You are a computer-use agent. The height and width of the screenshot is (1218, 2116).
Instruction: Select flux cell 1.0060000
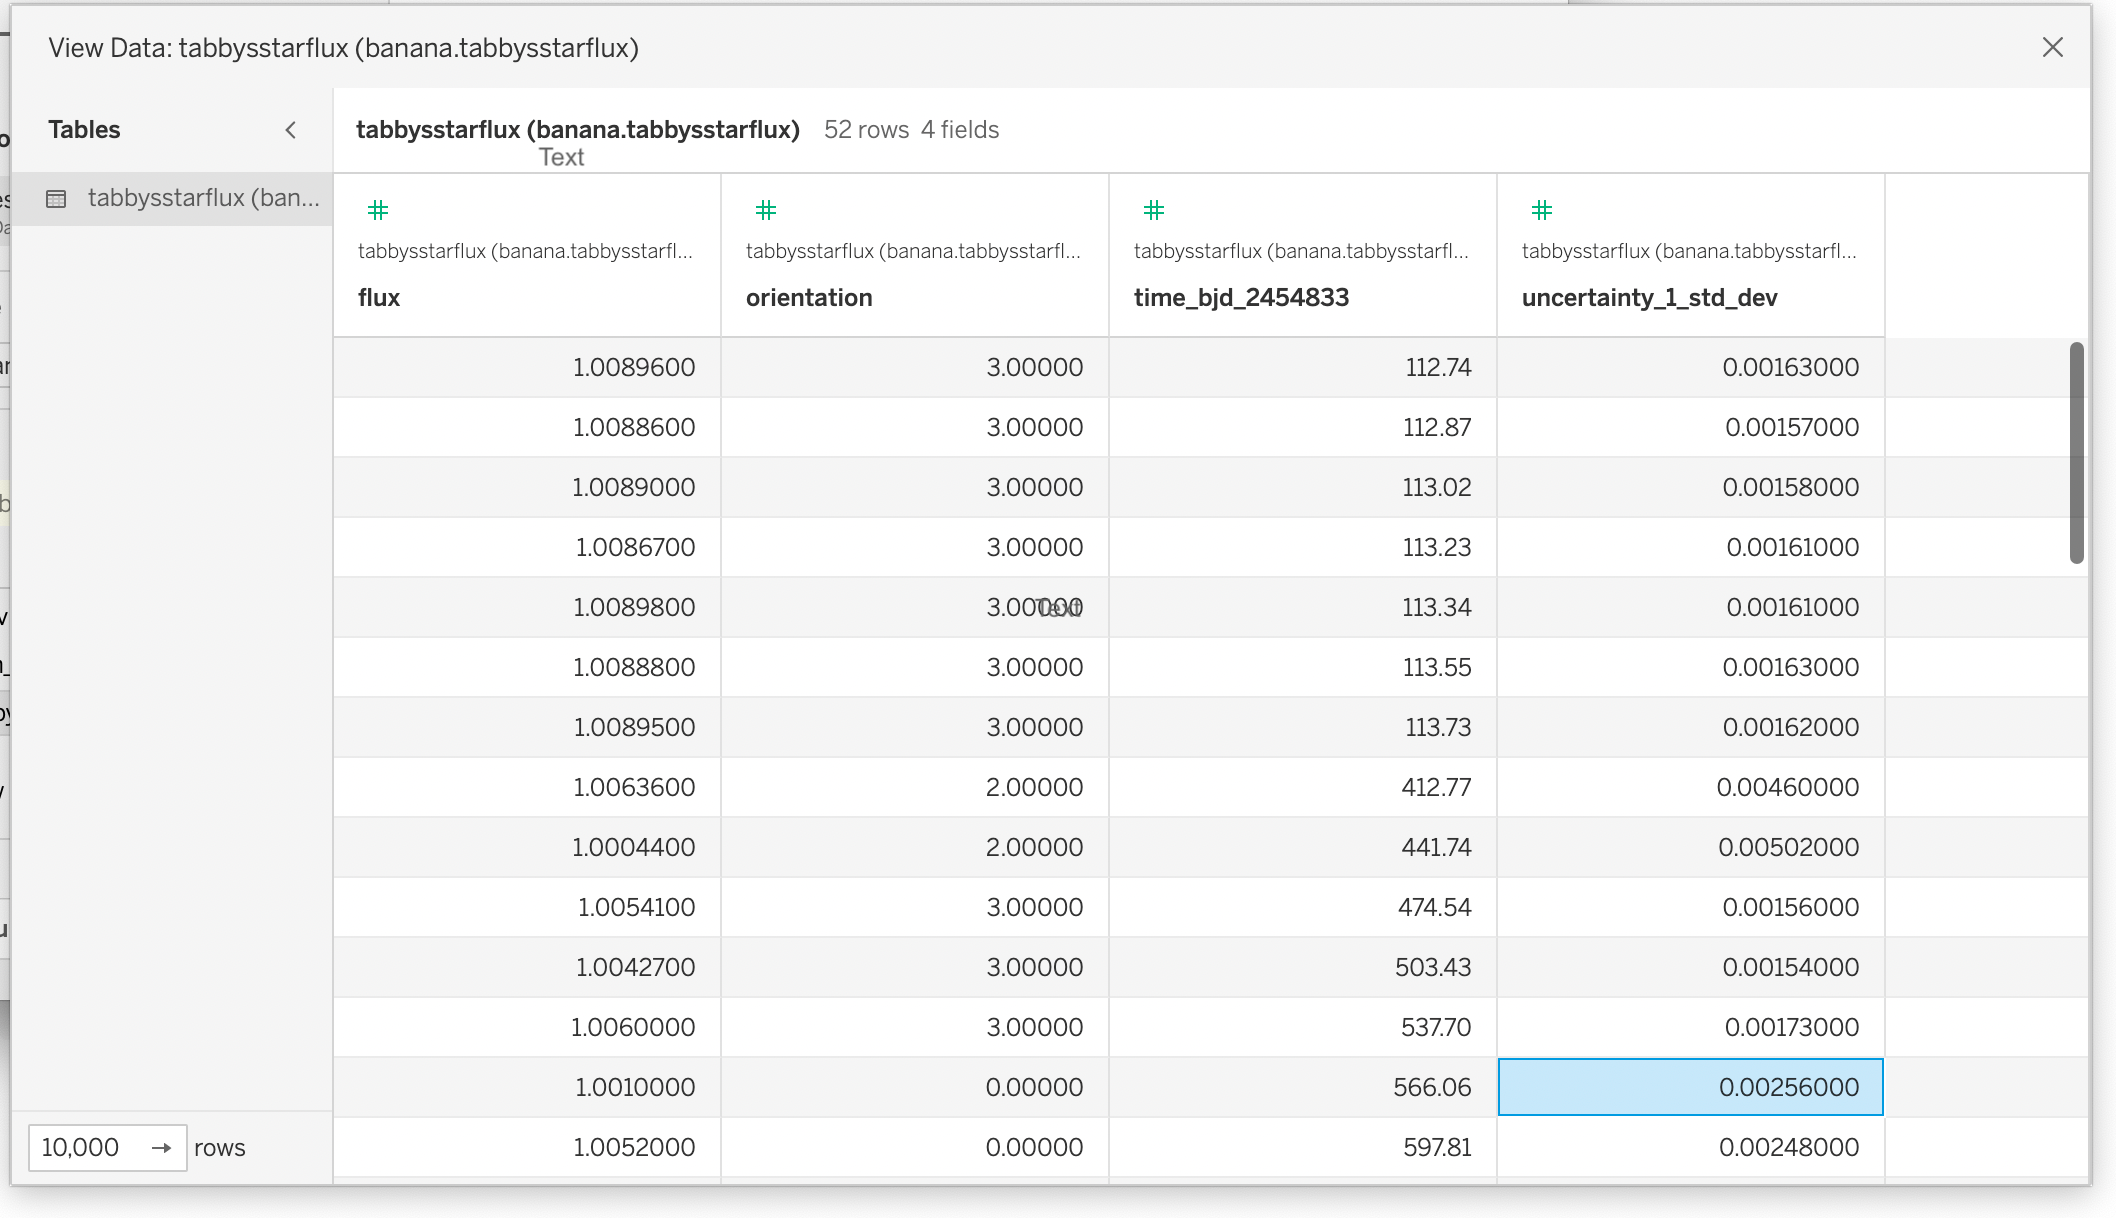click(527, 1028)
